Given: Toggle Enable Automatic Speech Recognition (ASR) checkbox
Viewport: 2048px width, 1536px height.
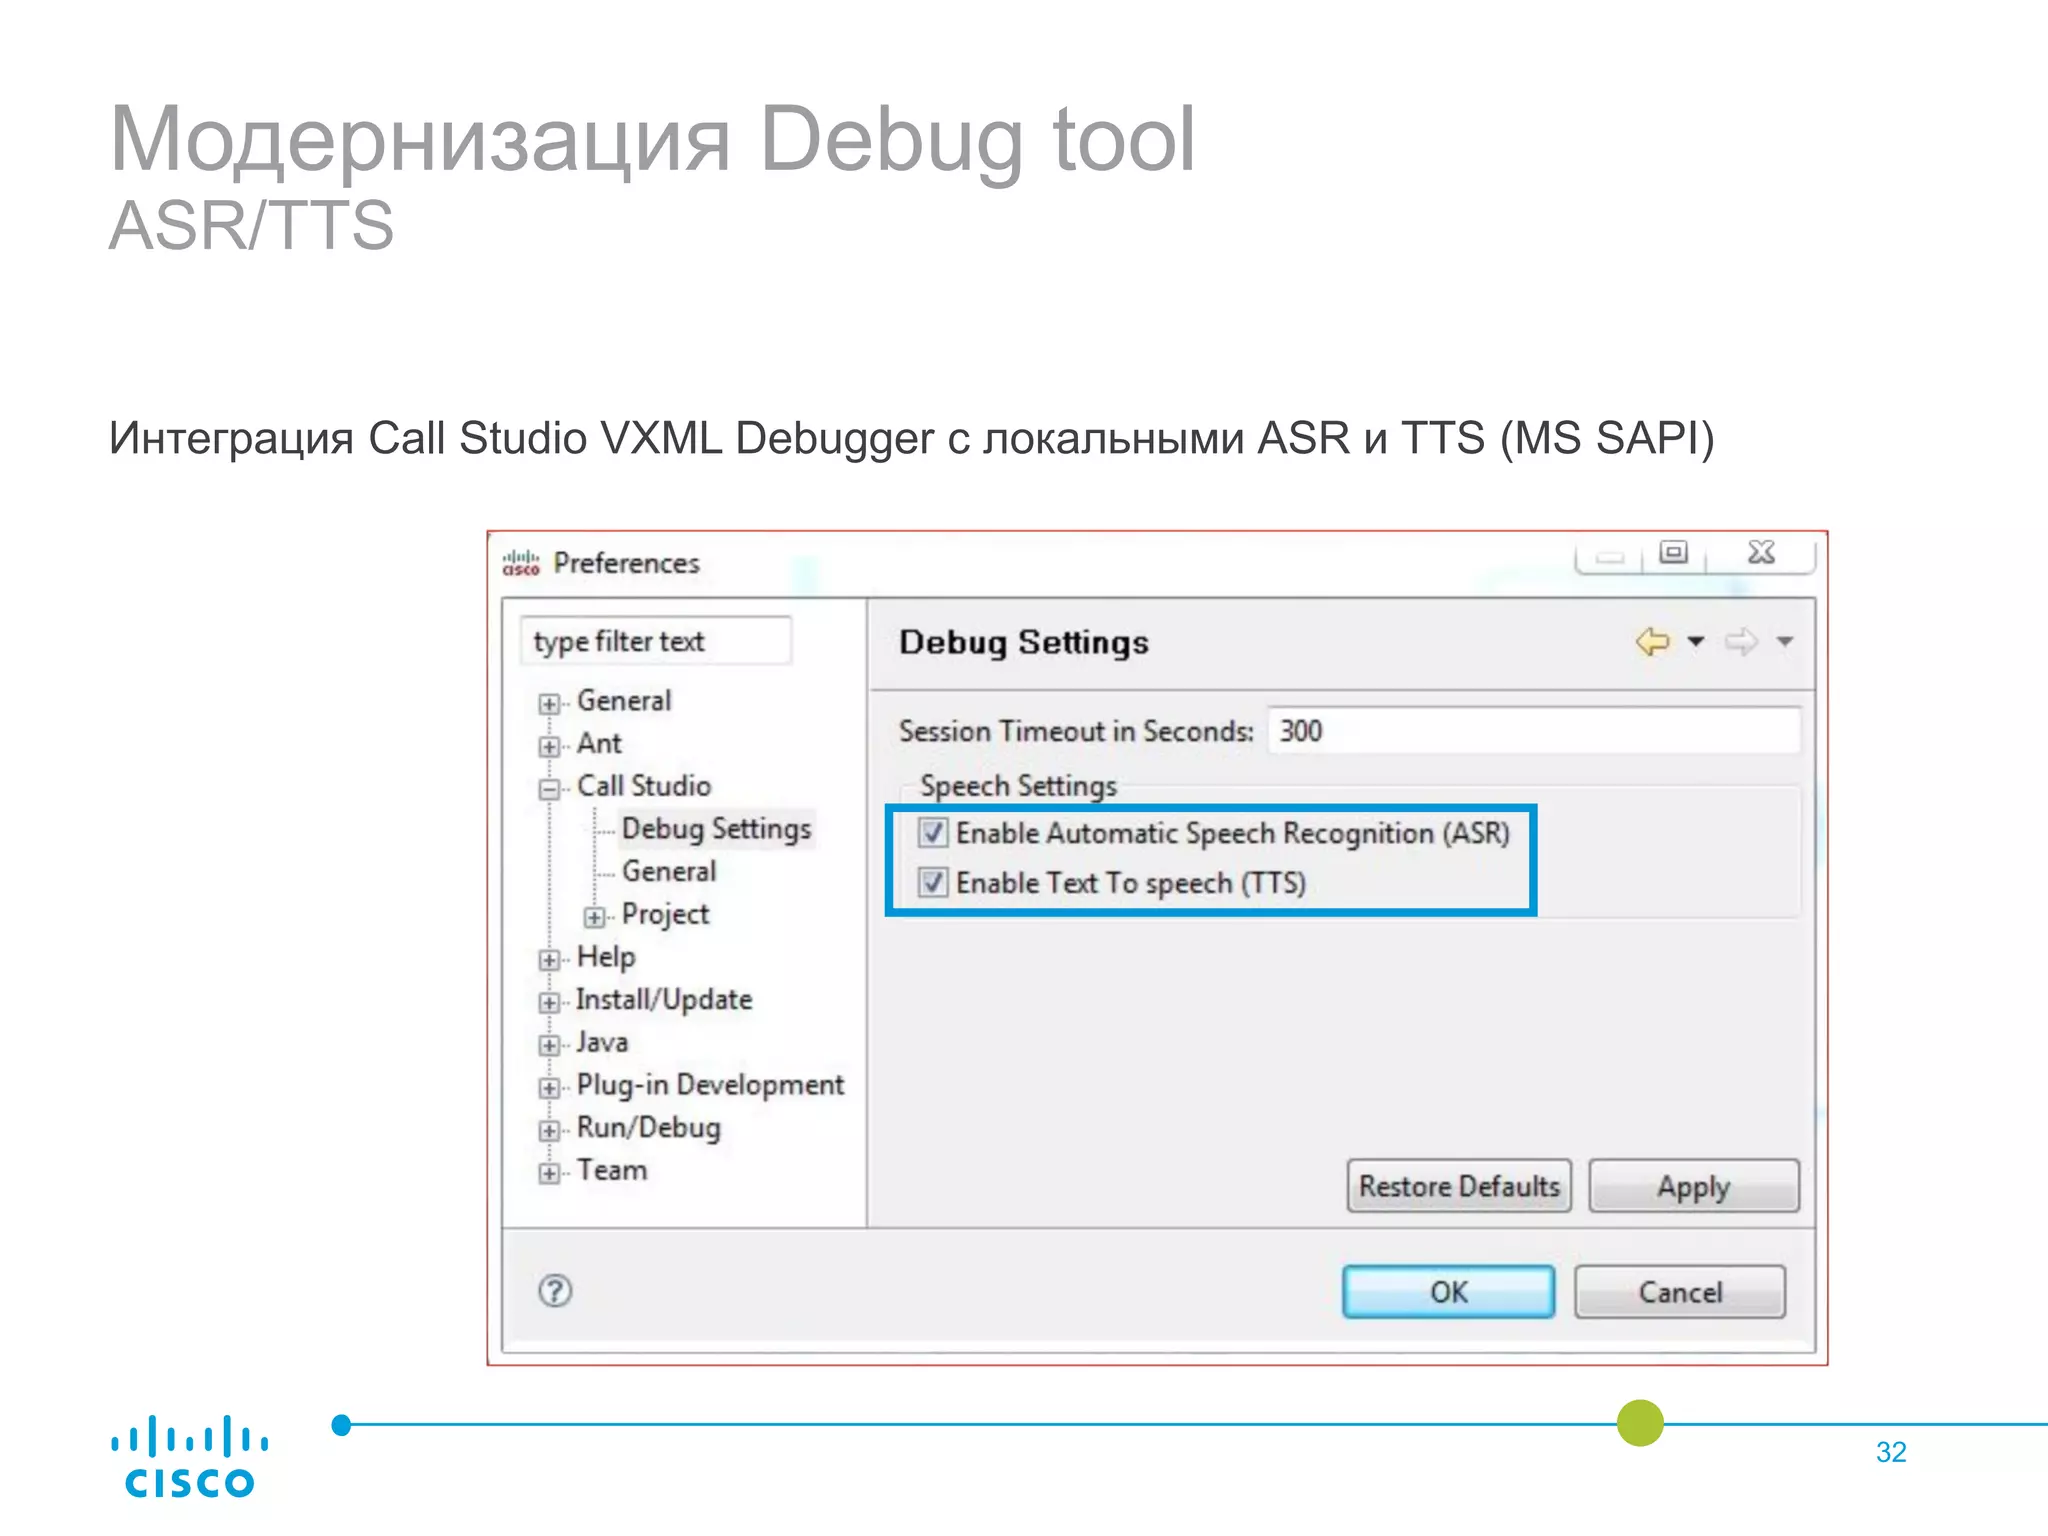Looking at the screenshot, I should pyautogui.click(x=933, y=832).
